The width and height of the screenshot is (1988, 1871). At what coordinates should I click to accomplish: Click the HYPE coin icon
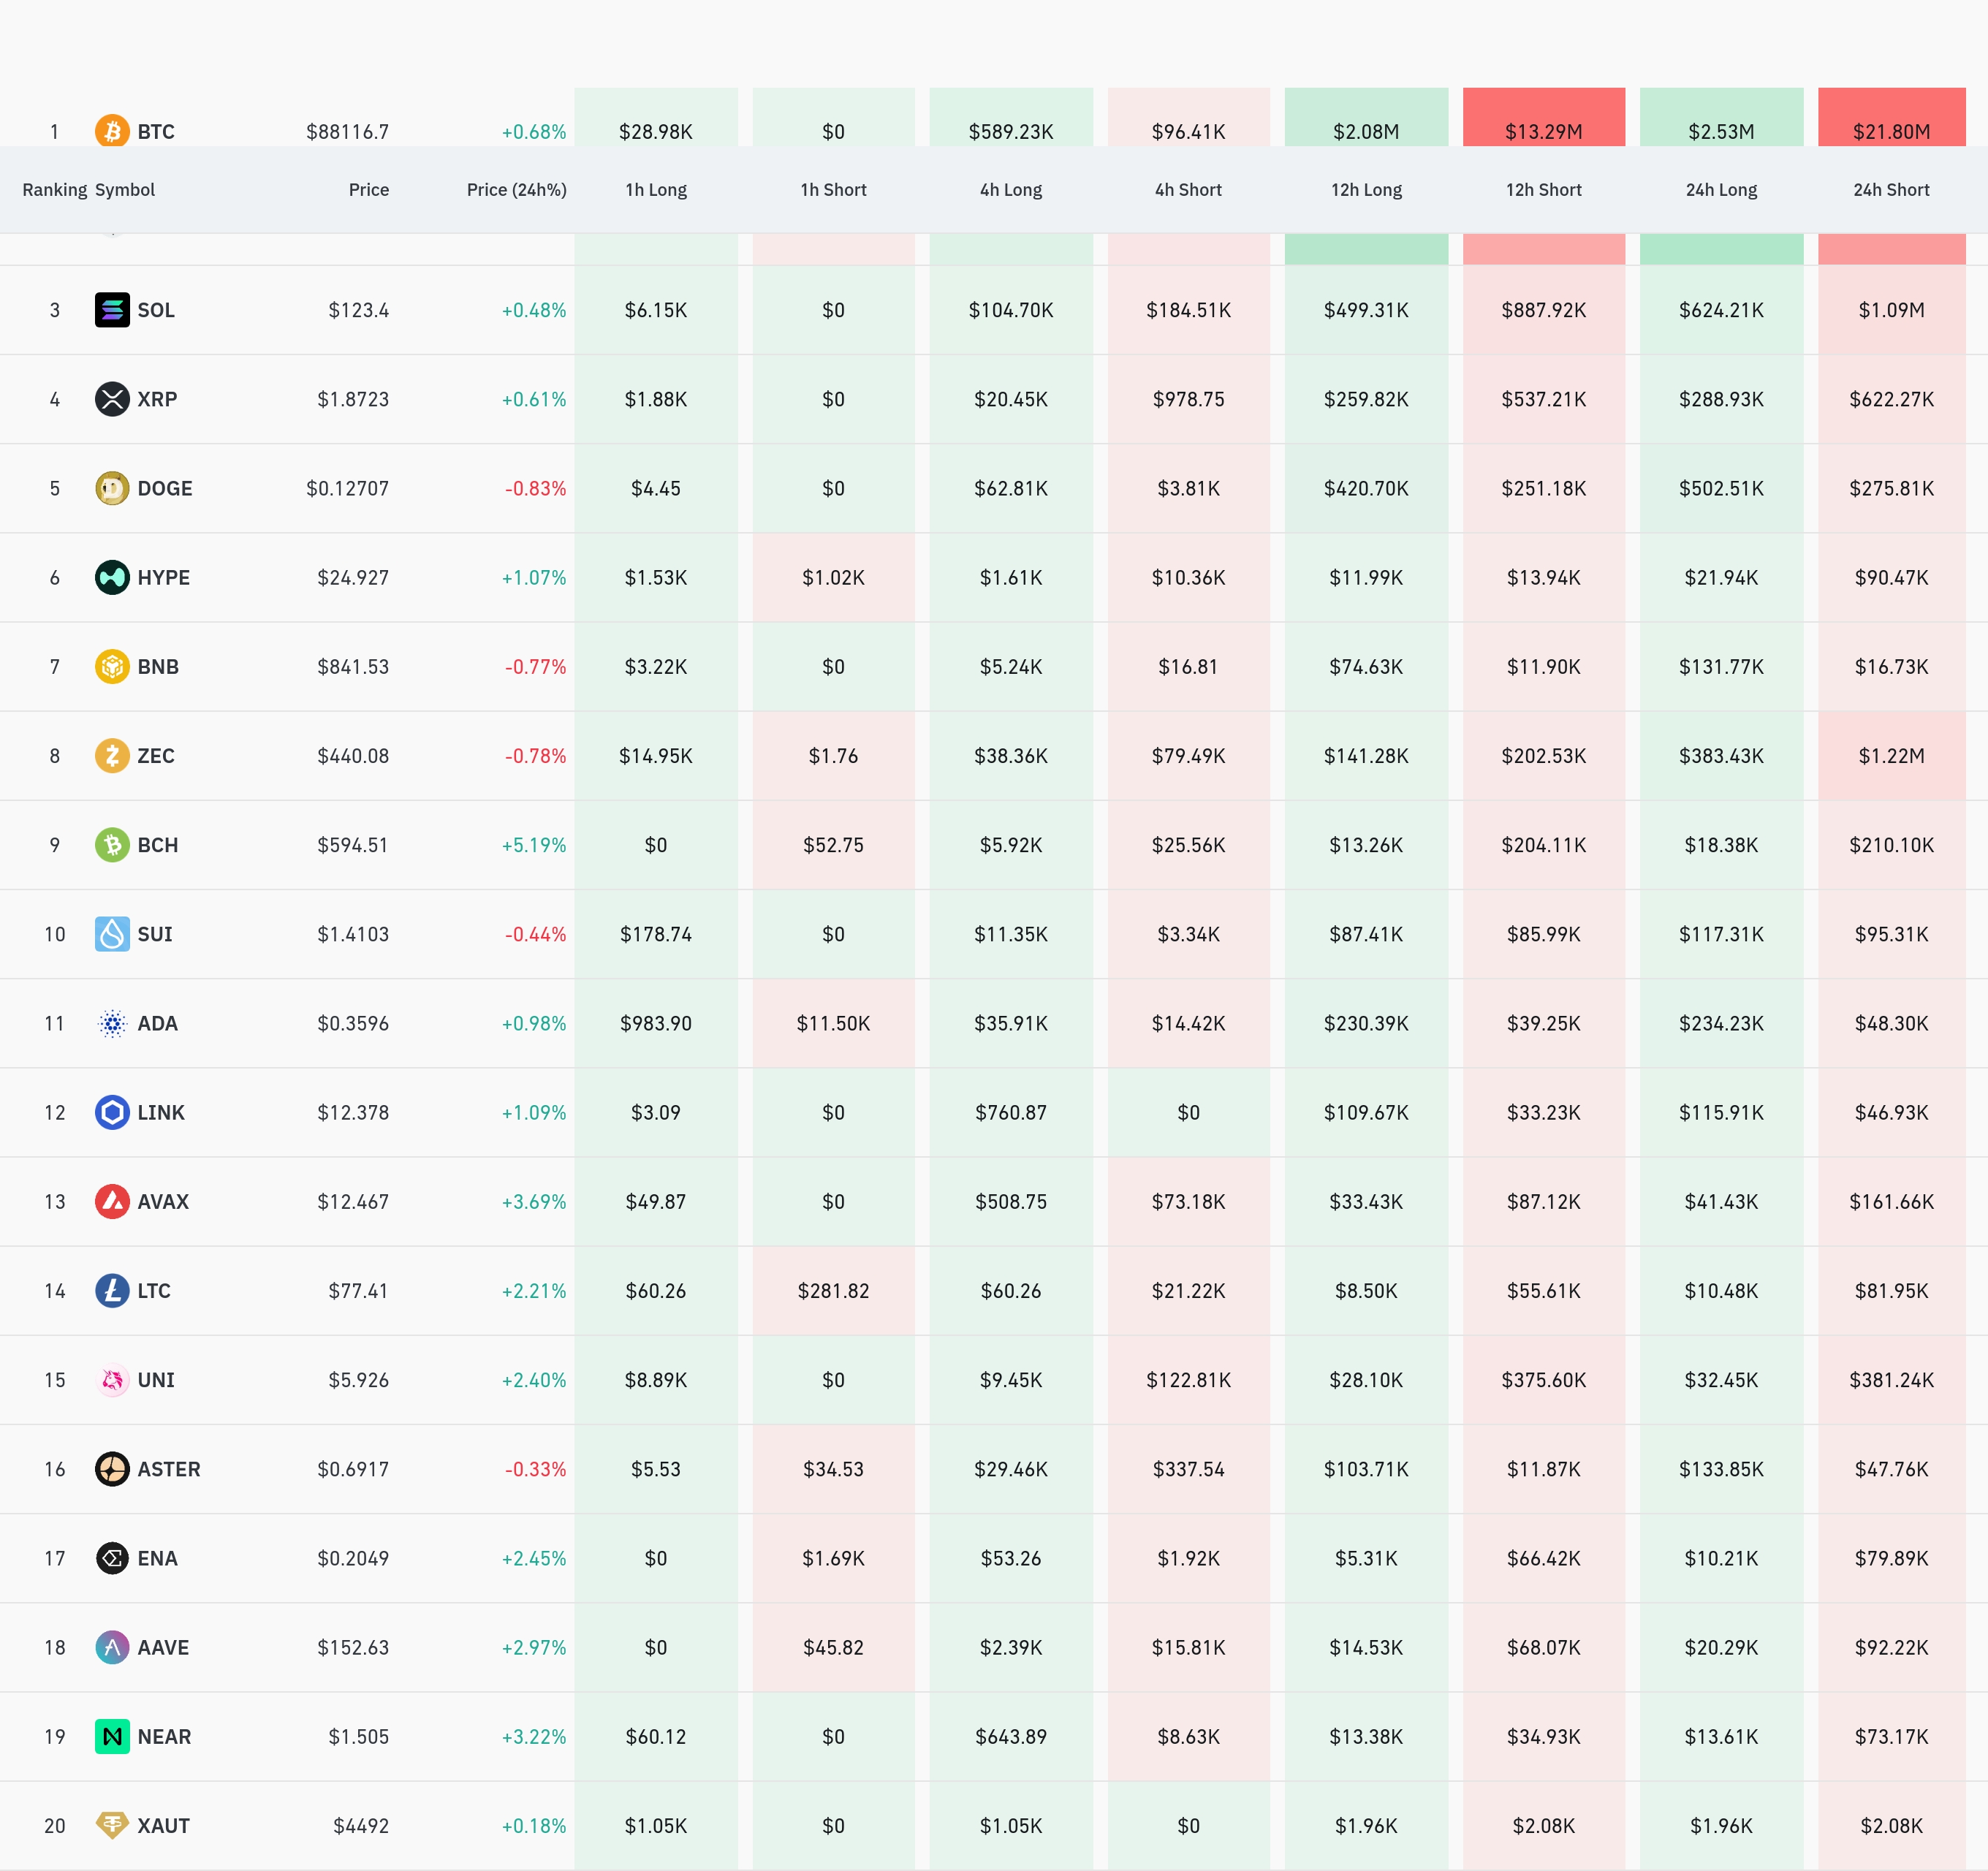coord(112,577)
